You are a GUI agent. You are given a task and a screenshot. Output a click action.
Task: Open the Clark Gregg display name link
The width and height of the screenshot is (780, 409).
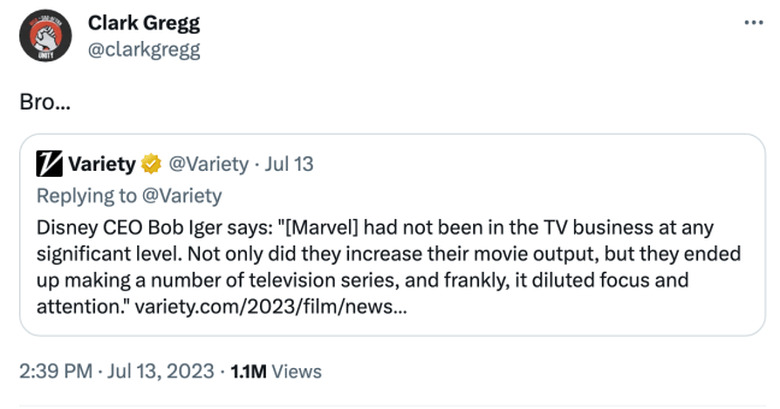click(x=143, y=24)
